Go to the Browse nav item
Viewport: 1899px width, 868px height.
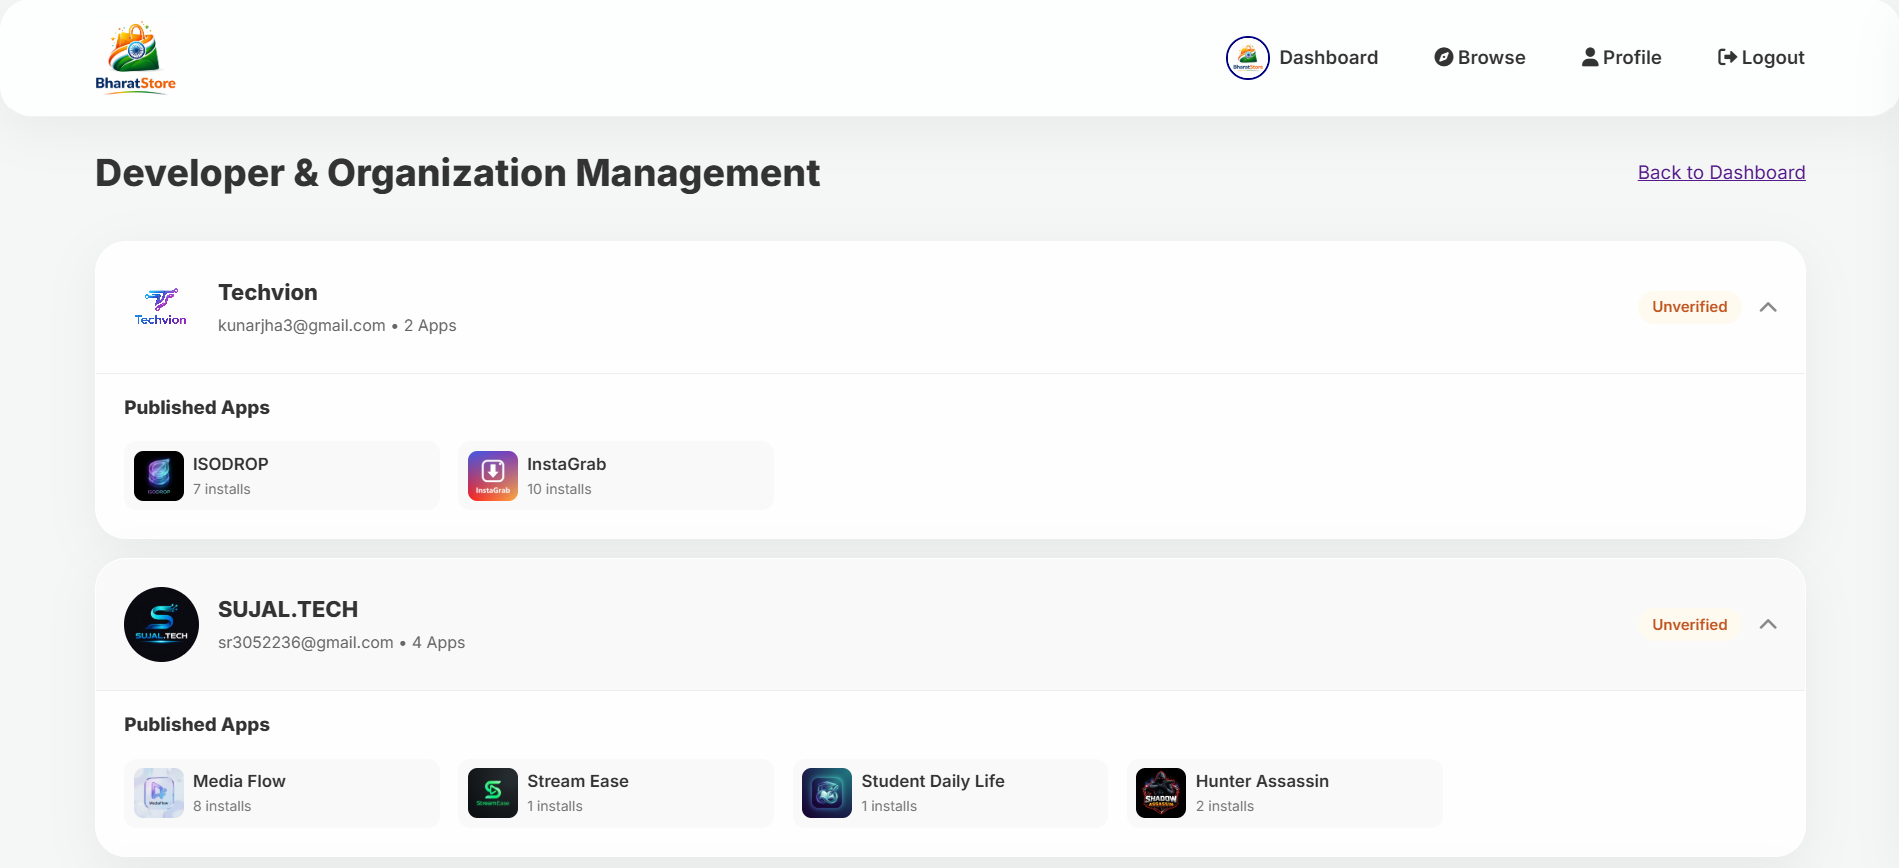(x=1480, y=57)
